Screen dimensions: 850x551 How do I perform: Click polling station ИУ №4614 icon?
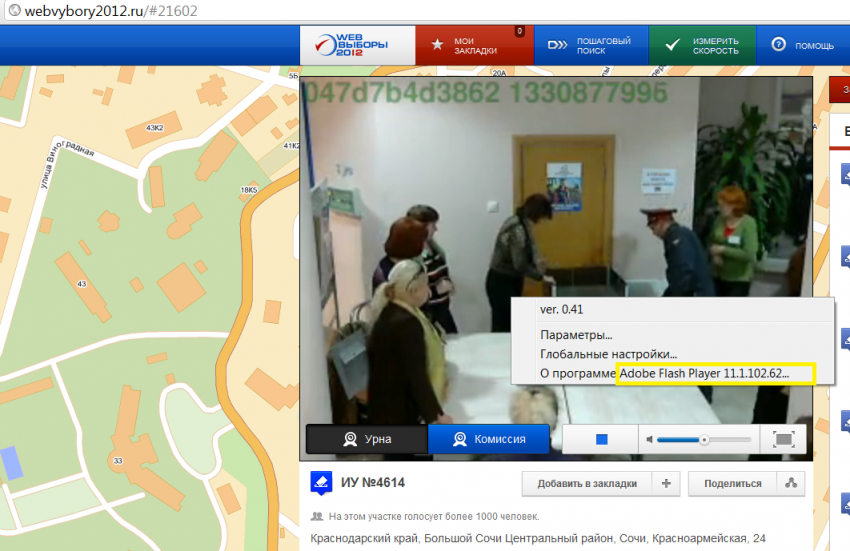tap(321, 483)
